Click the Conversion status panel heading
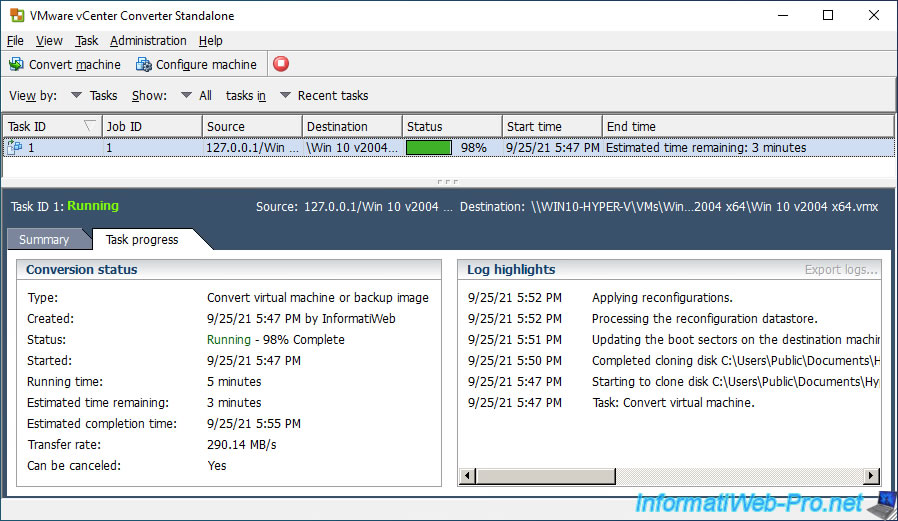Viewport: 898px width, 521px height. pos(81,270)
